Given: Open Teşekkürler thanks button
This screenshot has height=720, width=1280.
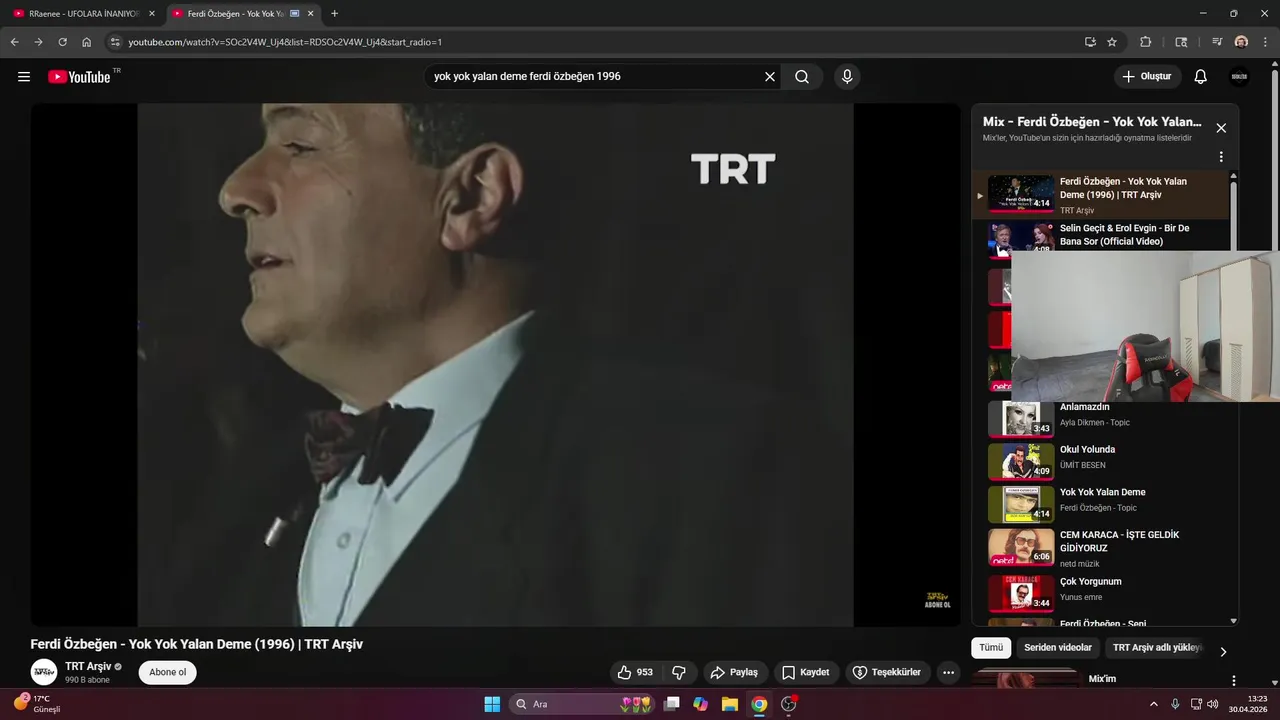Looking at the screenshot, I should (x=888, y=672).
